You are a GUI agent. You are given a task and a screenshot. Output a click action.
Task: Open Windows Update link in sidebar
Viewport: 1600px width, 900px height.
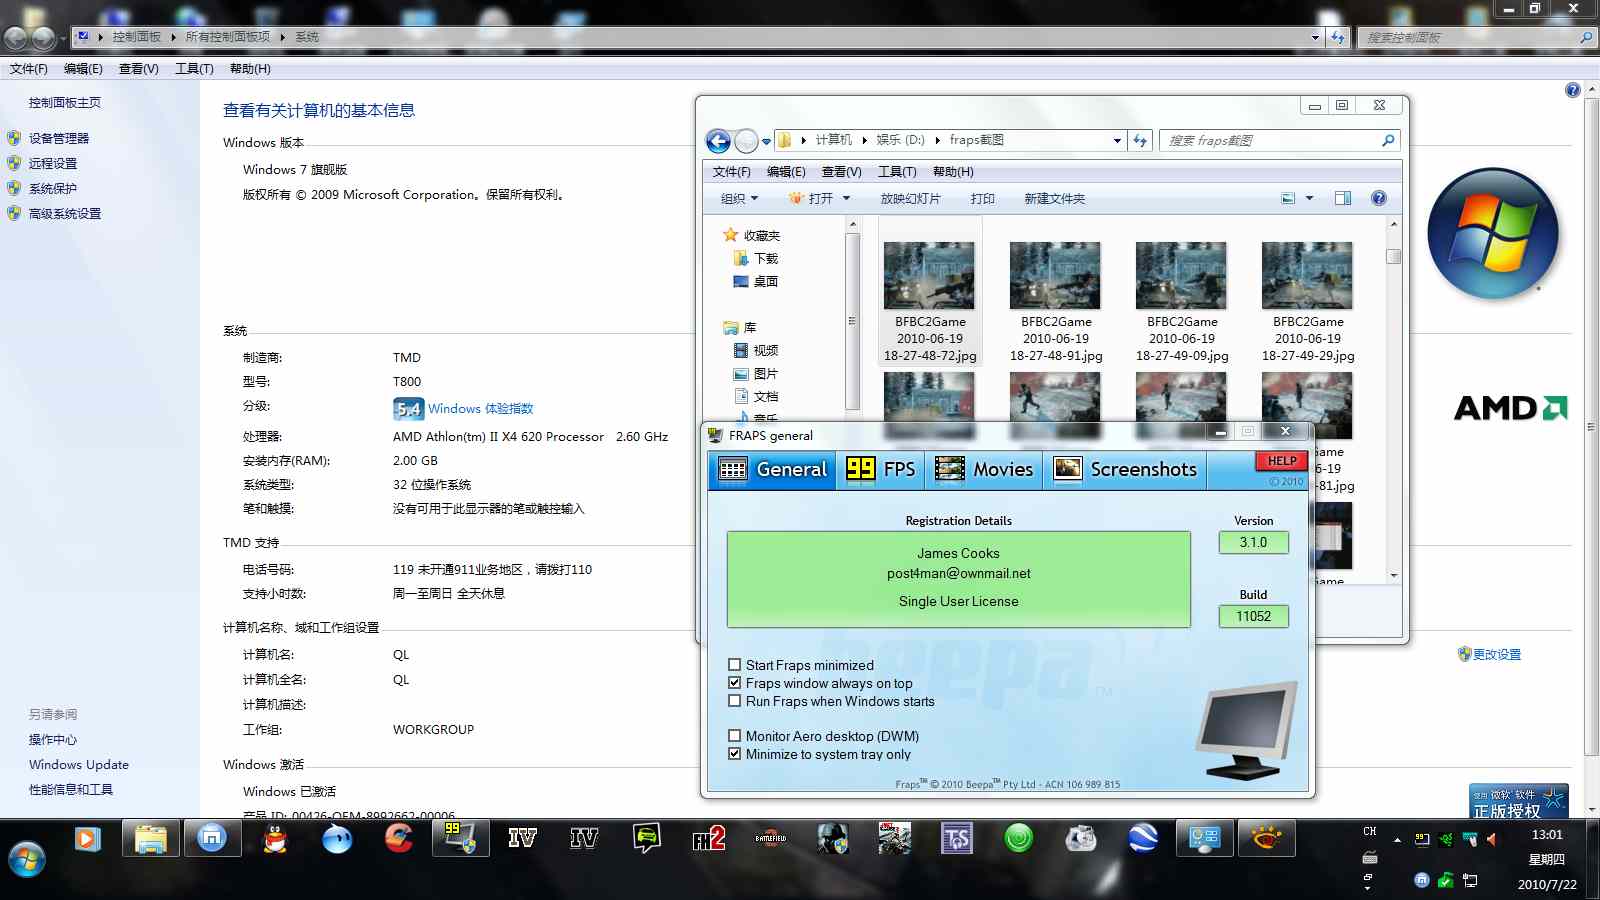pyautogui.click(x=79, y=765)
